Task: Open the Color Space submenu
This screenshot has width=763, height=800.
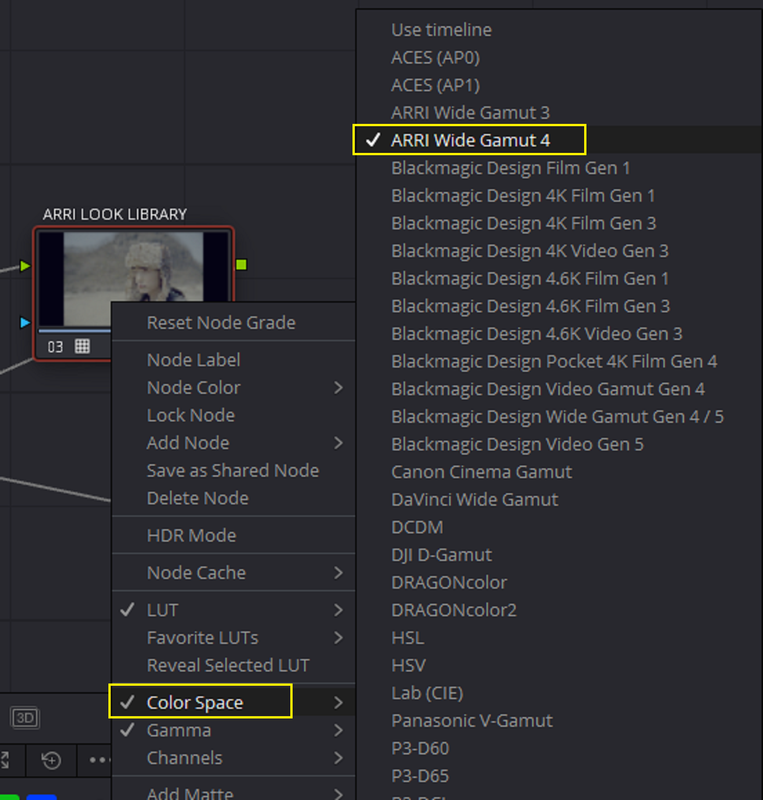Action: pyautogui.click(x=234, y=702)
